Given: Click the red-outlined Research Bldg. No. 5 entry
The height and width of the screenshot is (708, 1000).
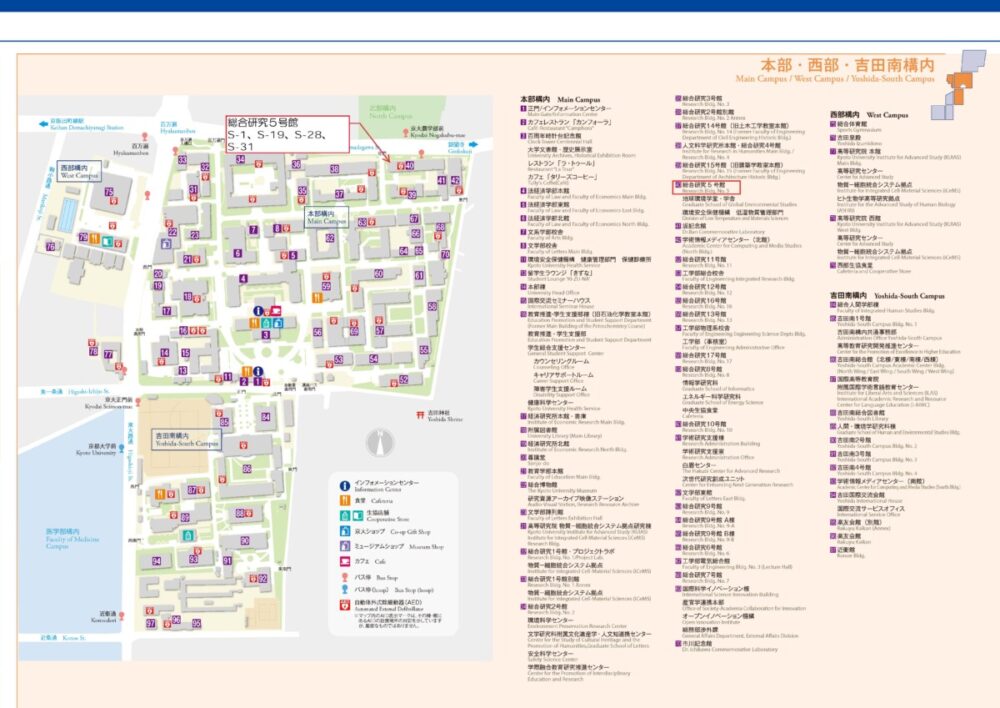Looking at the screenshot, I should [716, 186].
